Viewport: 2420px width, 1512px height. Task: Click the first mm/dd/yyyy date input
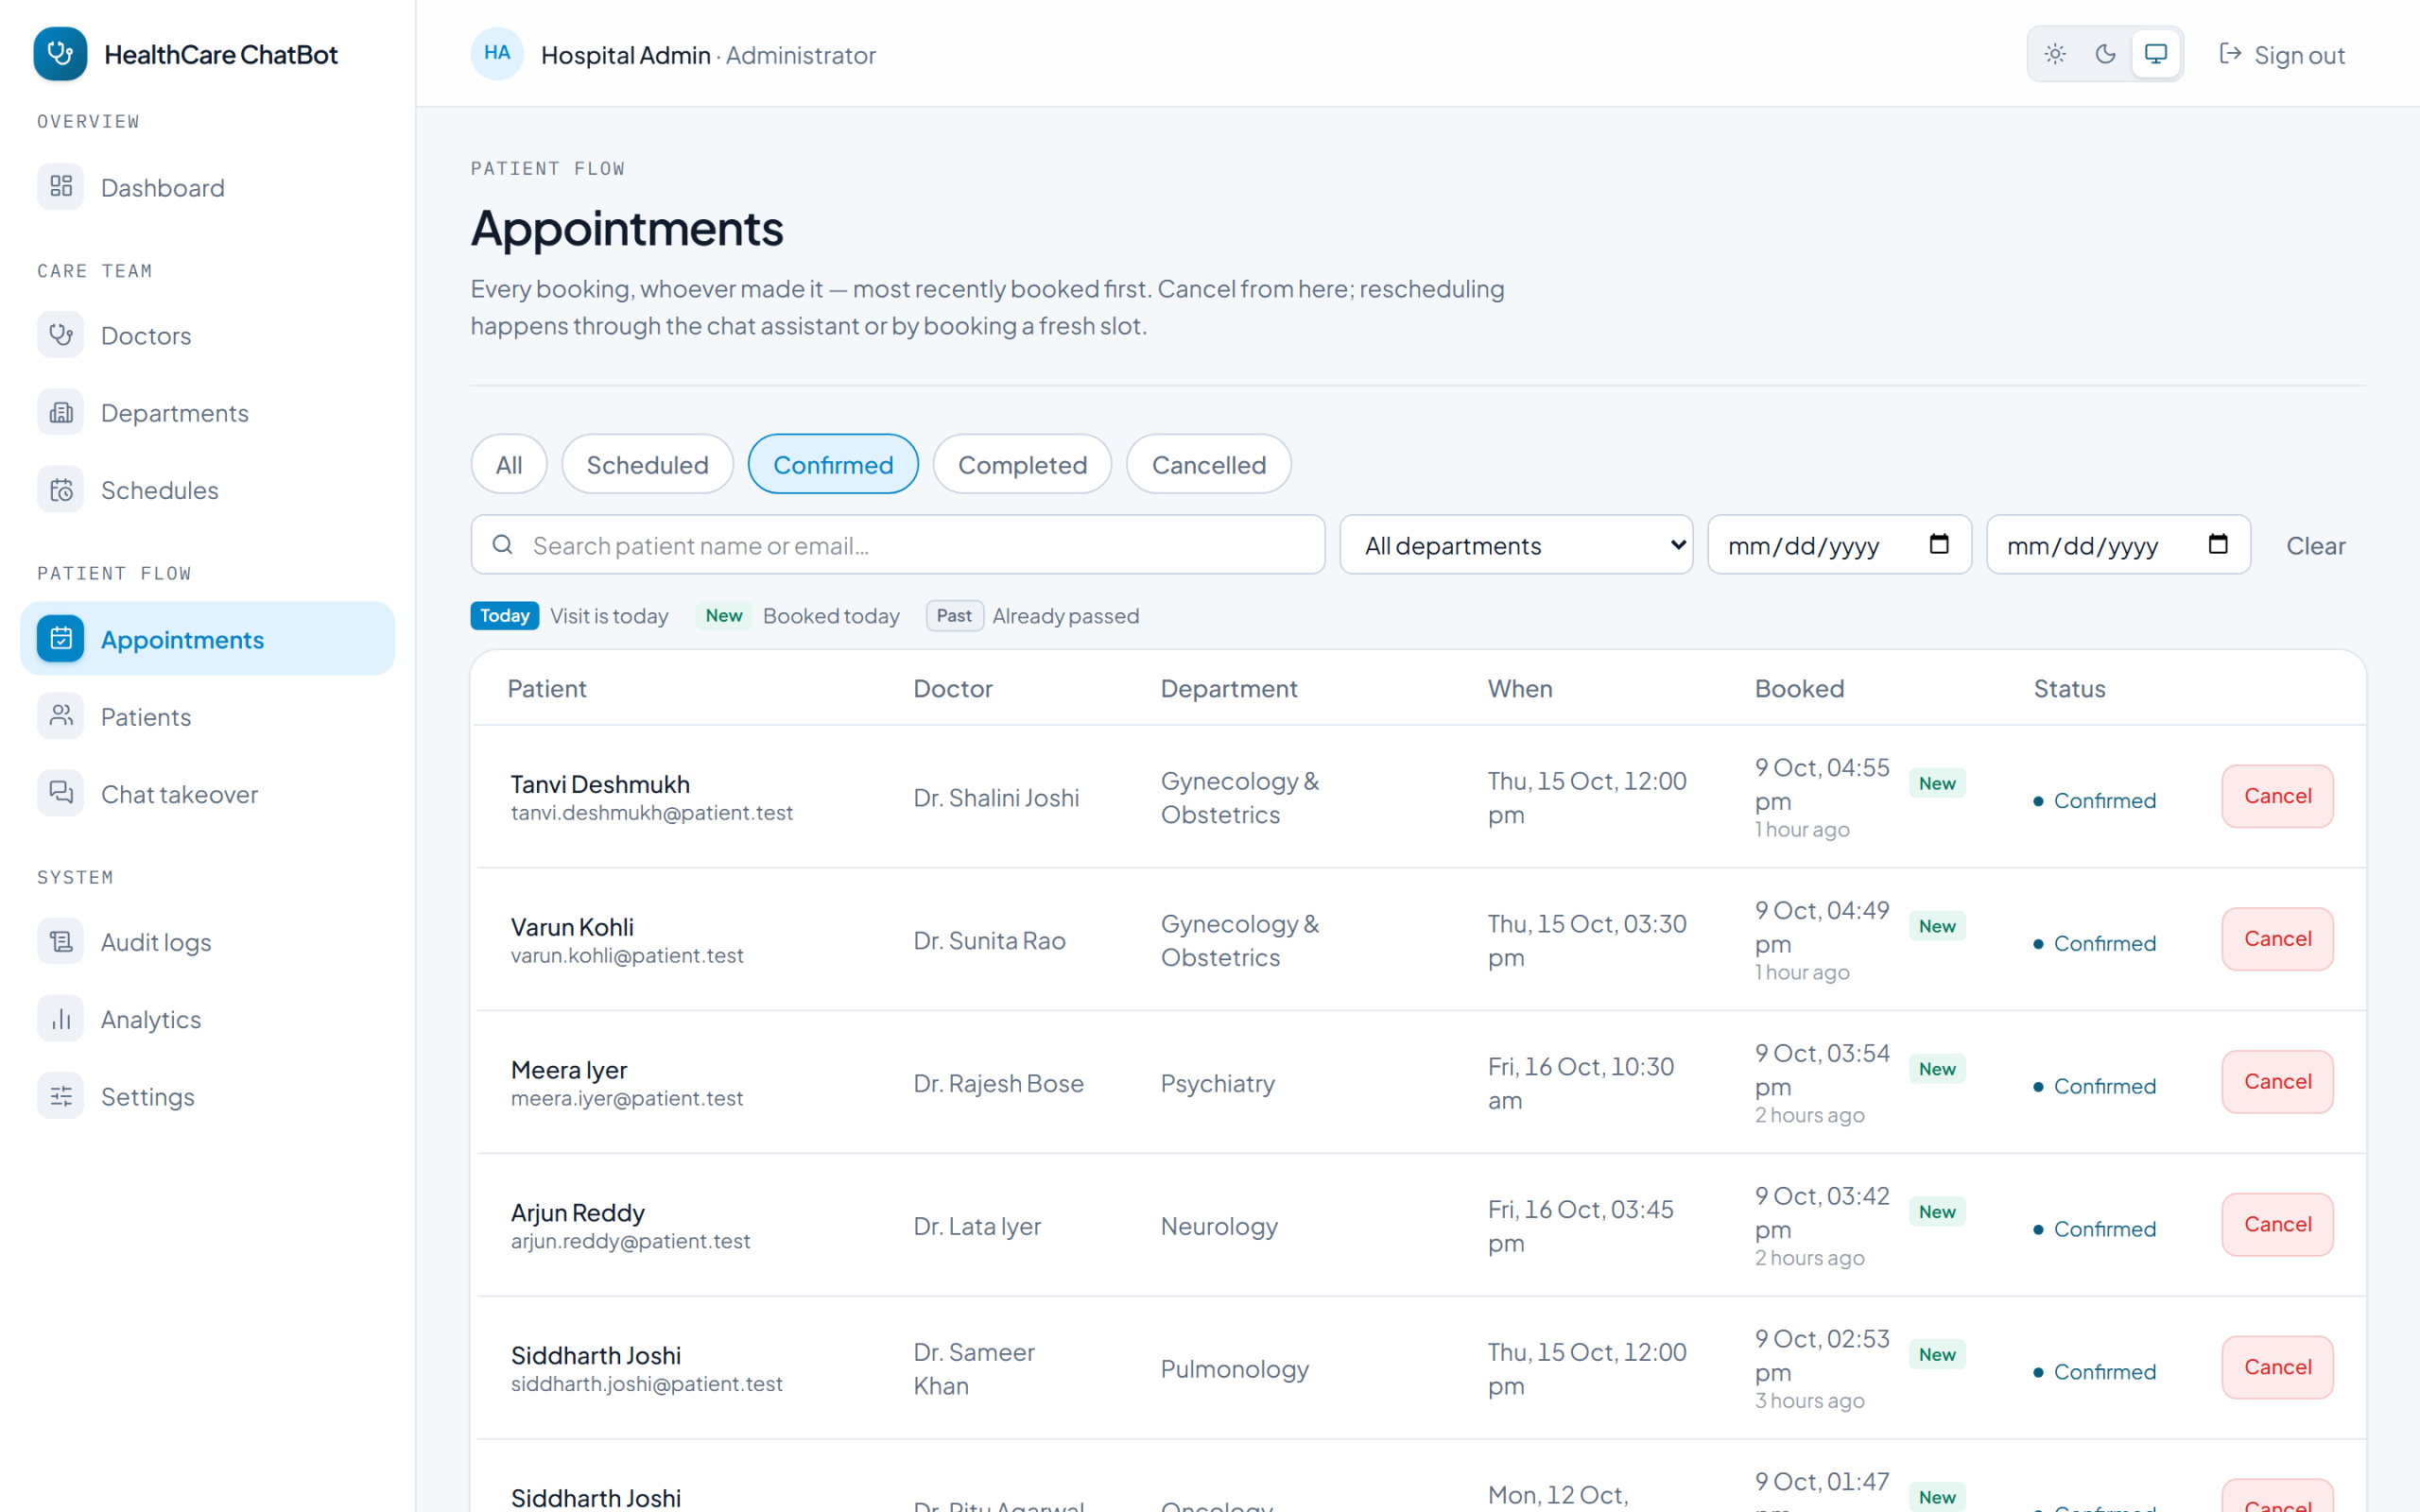point(1839,545)
